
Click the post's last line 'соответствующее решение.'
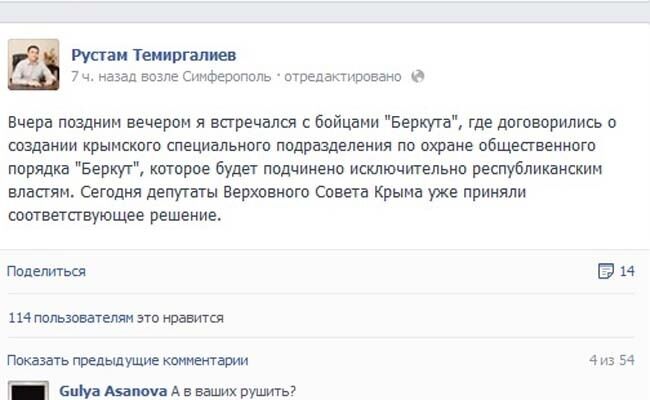click(x=112, y=214)
